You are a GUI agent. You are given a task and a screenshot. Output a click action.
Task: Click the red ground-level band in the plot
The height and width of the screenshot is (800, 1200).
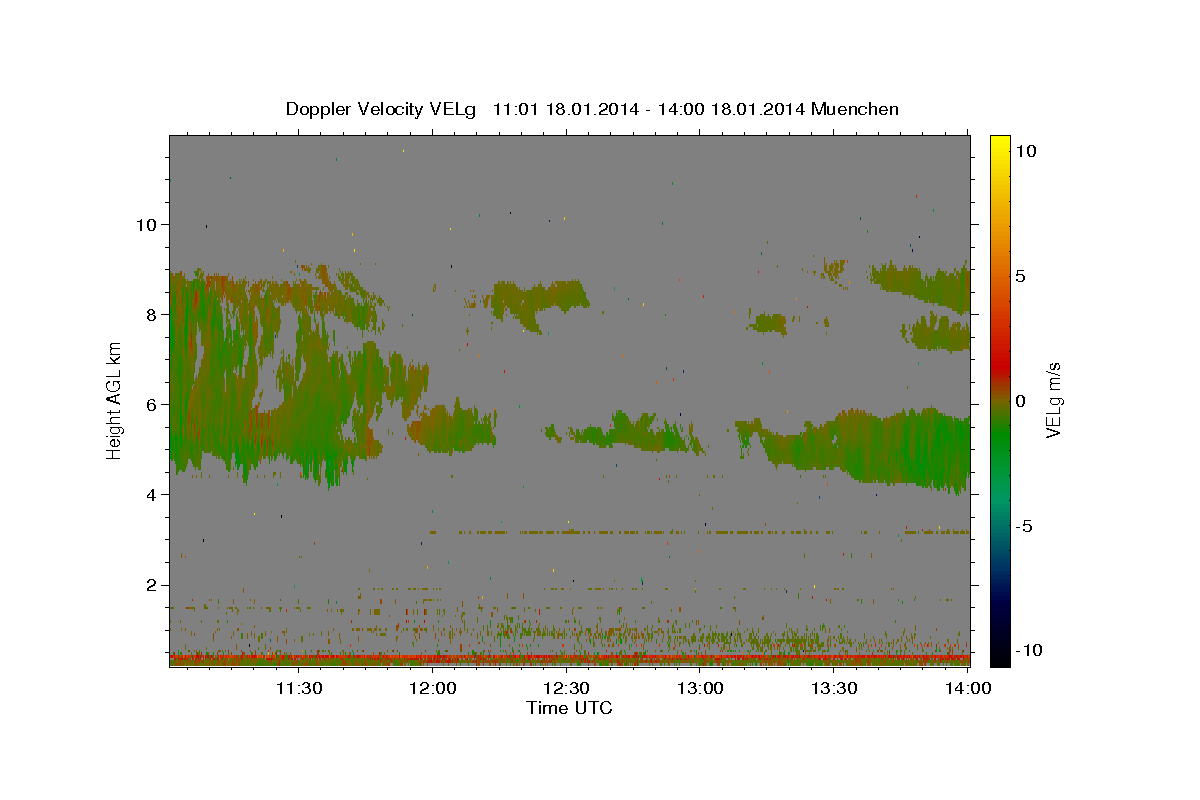pyautogui.click(x=569, y=658)
